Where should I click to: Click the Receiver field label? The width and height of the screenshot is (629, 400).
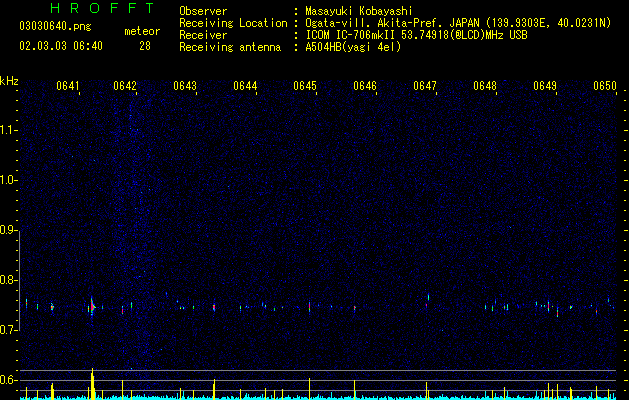coord(203,35)
